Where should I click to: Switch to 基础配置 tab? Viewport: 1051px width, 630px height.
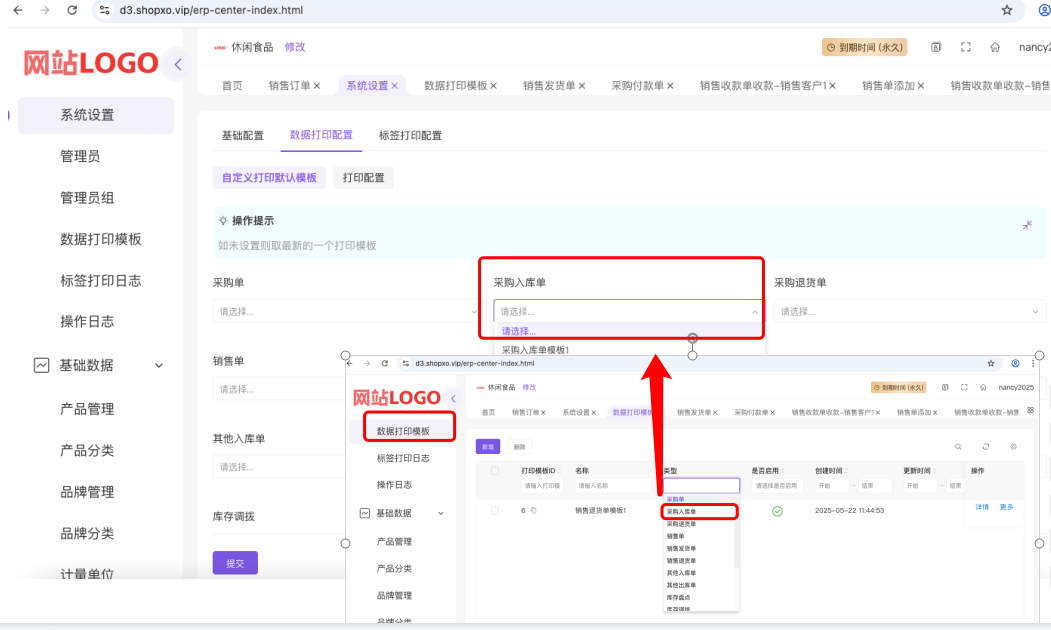243,135
